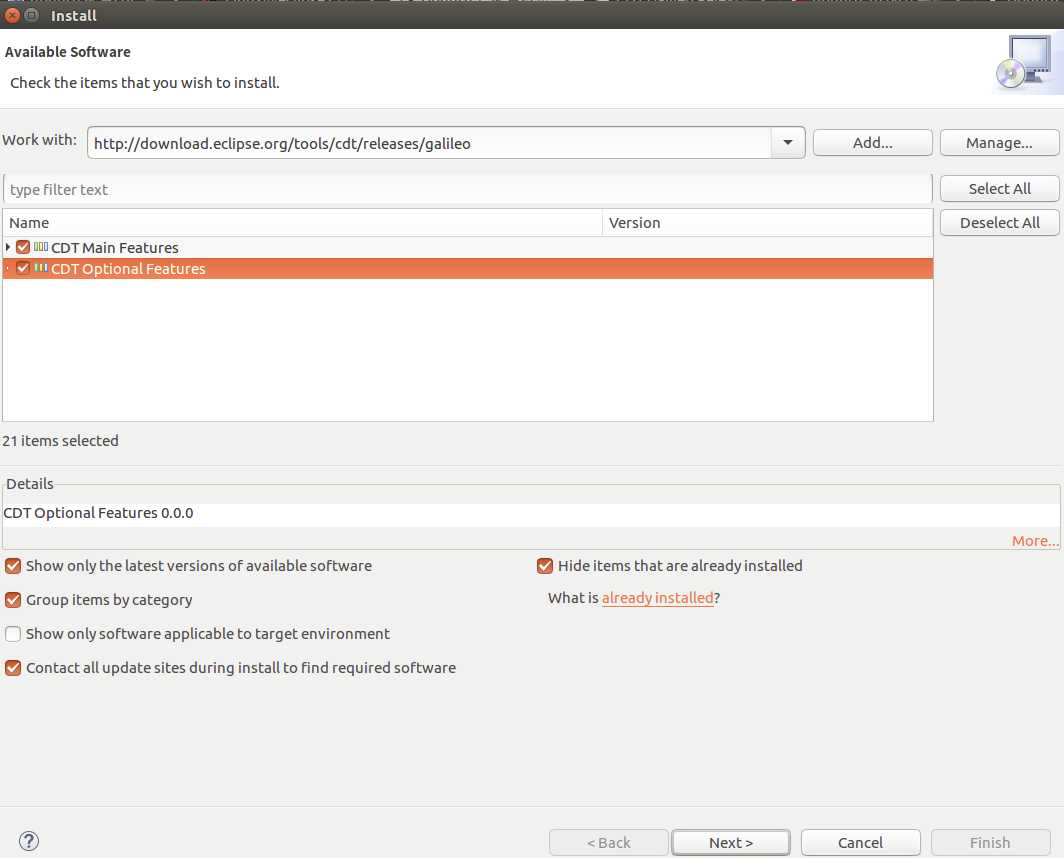Image resolution: width=1064 pixels, height=858 pixels.
Task: Click the CDT Optional Features category icon
Action: point(41,268)
